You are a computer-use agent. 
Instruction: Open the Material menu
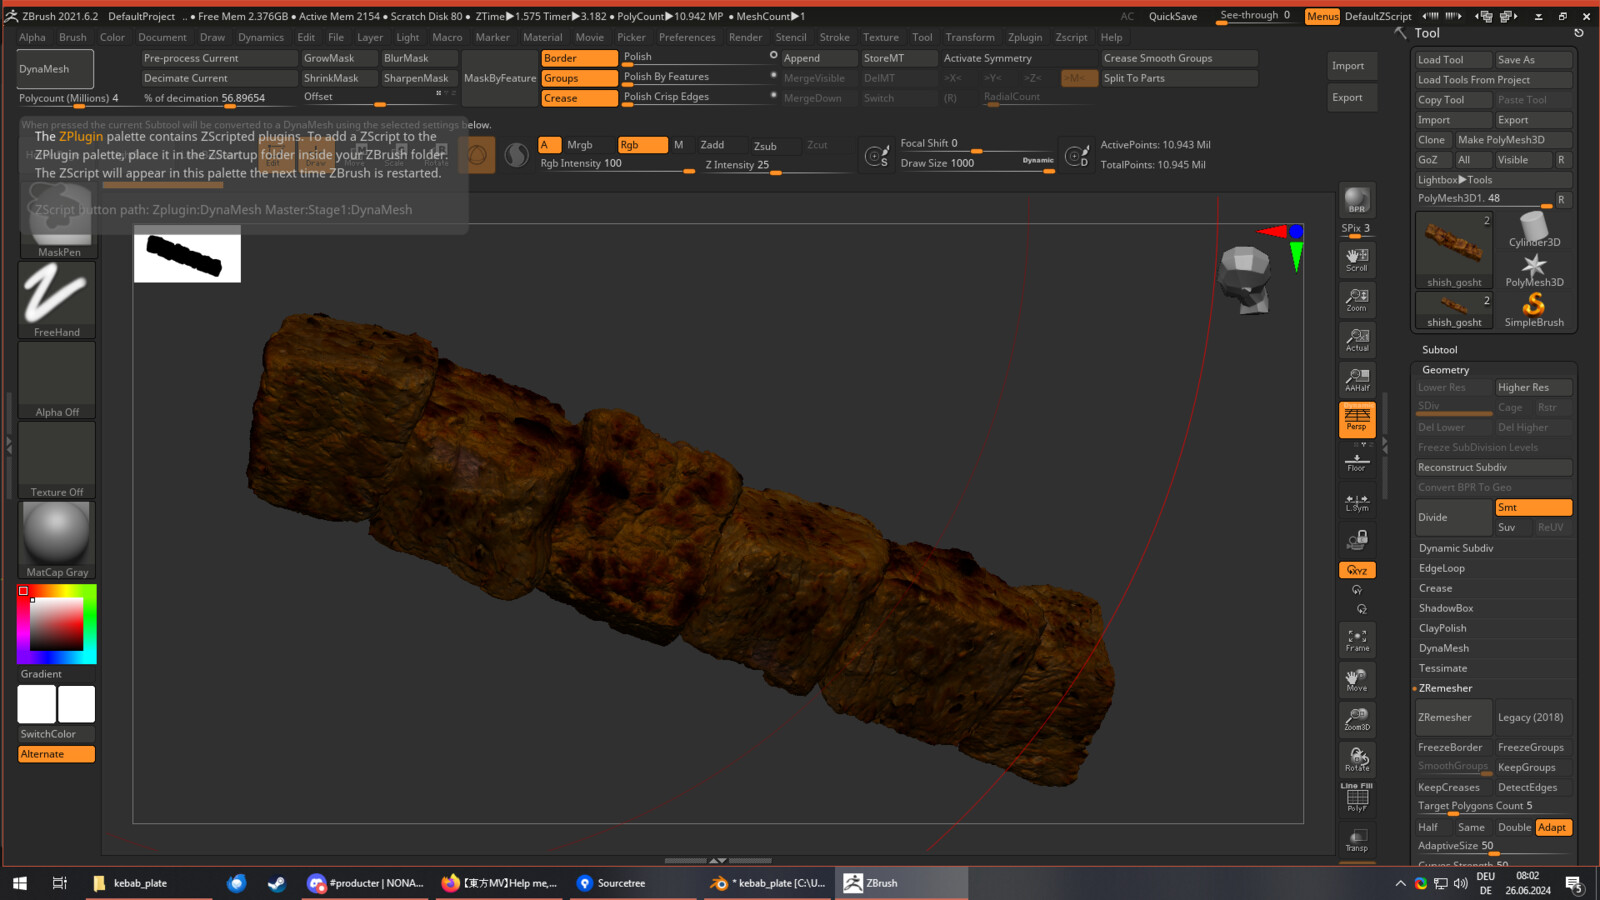pyautogui.click(x=542, y=37)
